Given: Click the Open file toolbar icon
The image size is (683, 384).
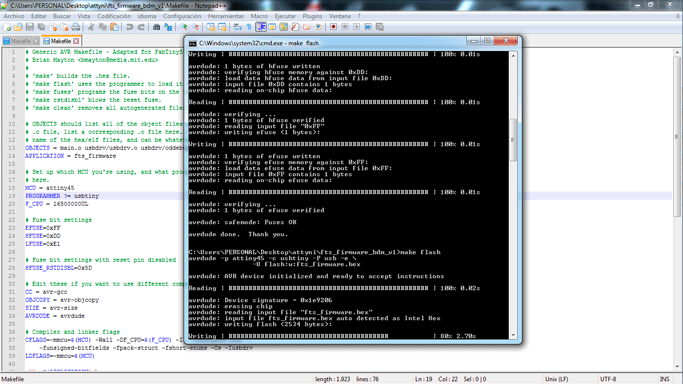Looking at the screenshot, I should coord(18,27).
